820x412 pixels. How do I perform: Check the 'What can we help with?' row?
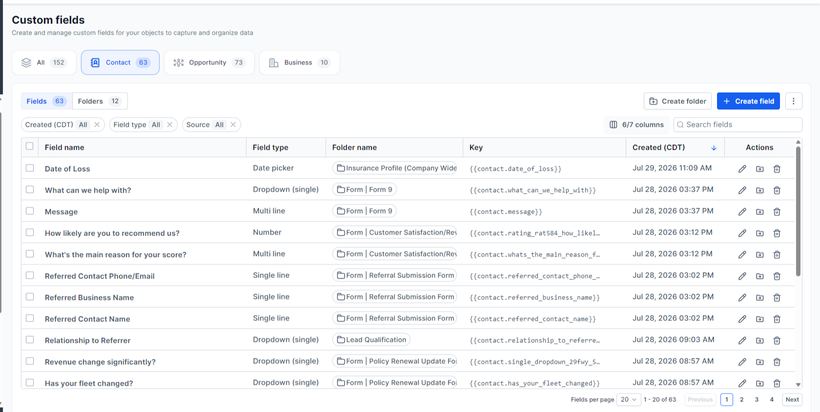30,189
